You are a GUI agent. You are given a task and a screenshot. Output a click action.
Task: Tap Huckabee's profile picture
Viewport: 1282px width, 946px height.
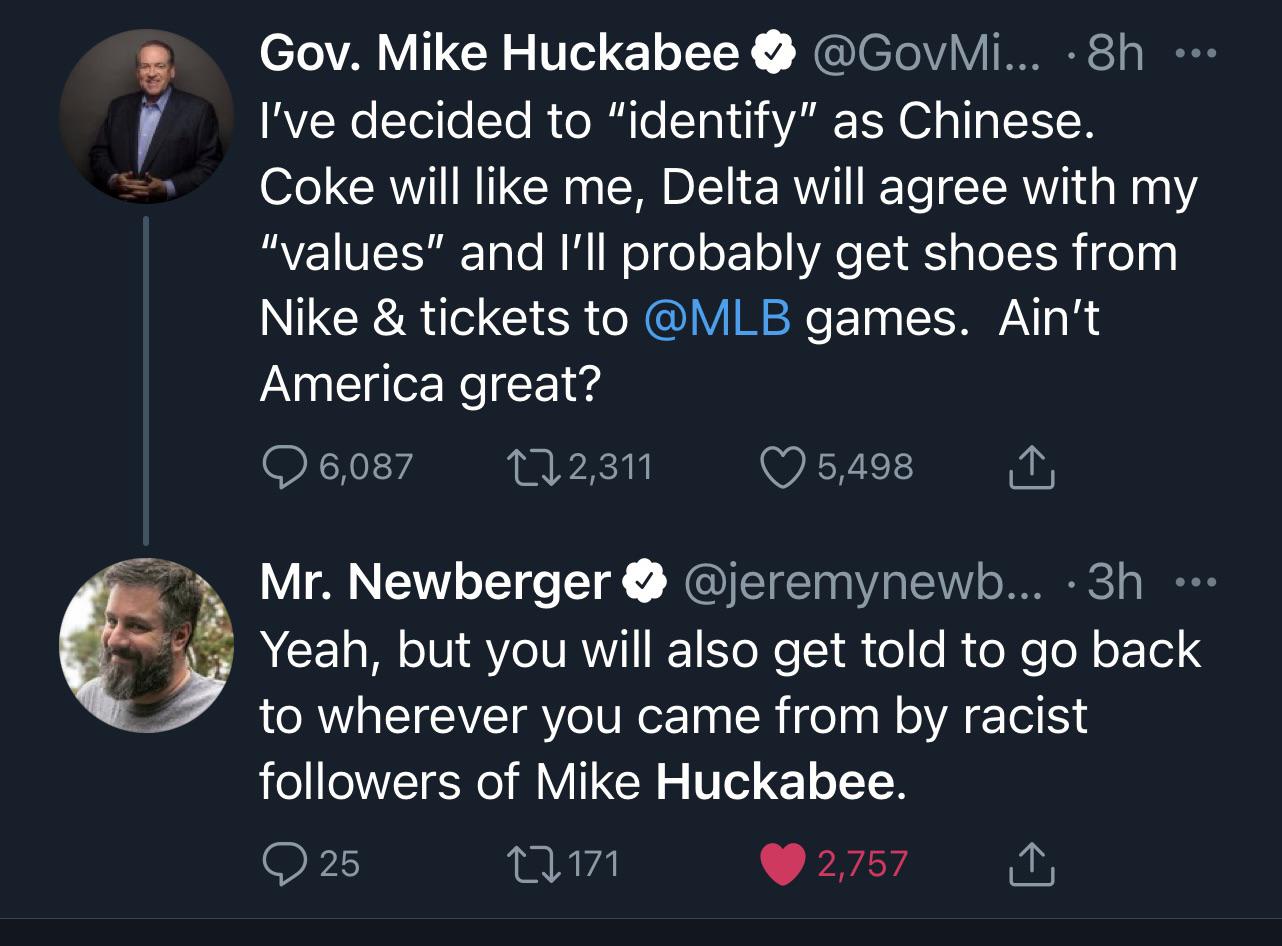[x=146, y=116]
